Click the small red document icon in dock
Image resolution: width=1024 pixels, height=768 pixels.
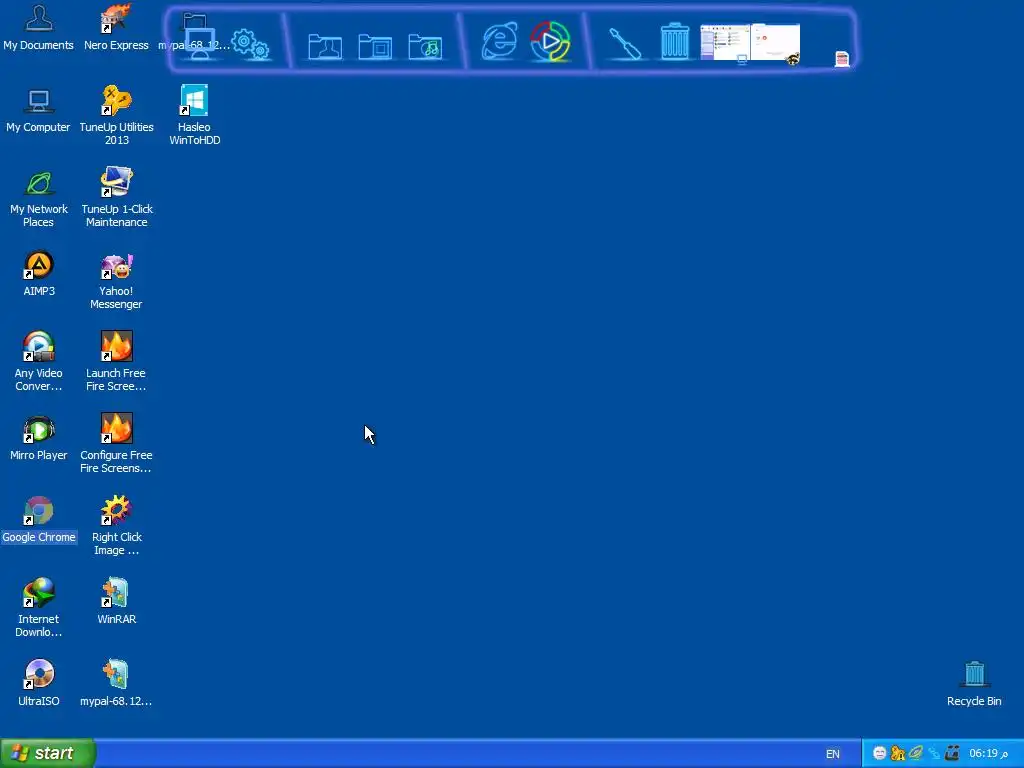pyautogui.click(x=842, y=59)
